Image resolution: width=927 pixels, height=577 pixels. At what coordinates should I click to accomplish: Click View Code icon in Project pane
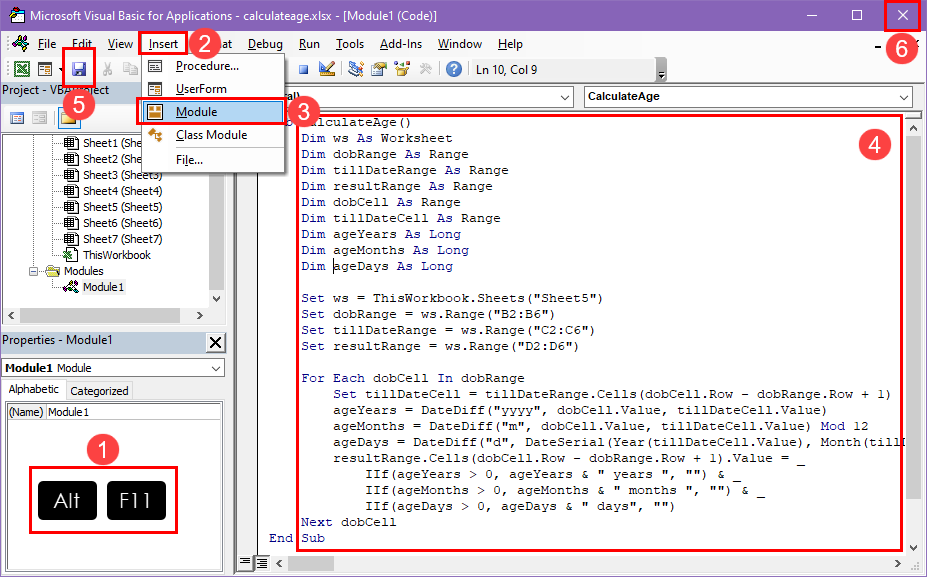click(17, 118)
